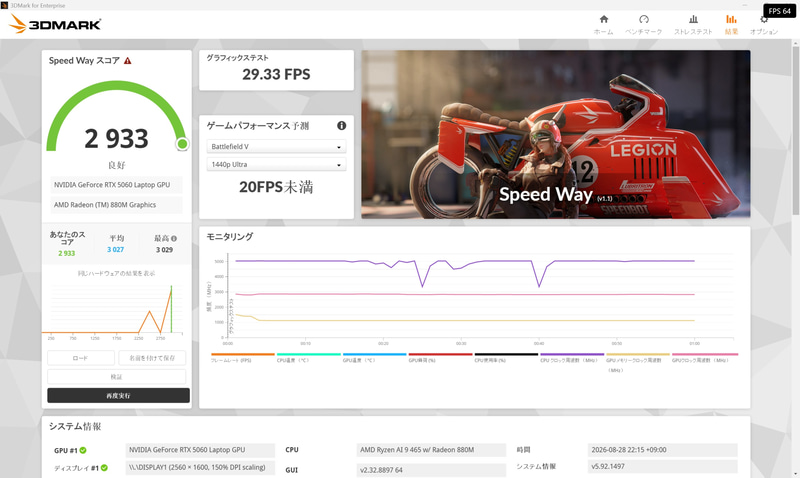This screenshot has width=800, height=478.
Task: Open game performance prediction info icon
Action: tap(341, 125)
